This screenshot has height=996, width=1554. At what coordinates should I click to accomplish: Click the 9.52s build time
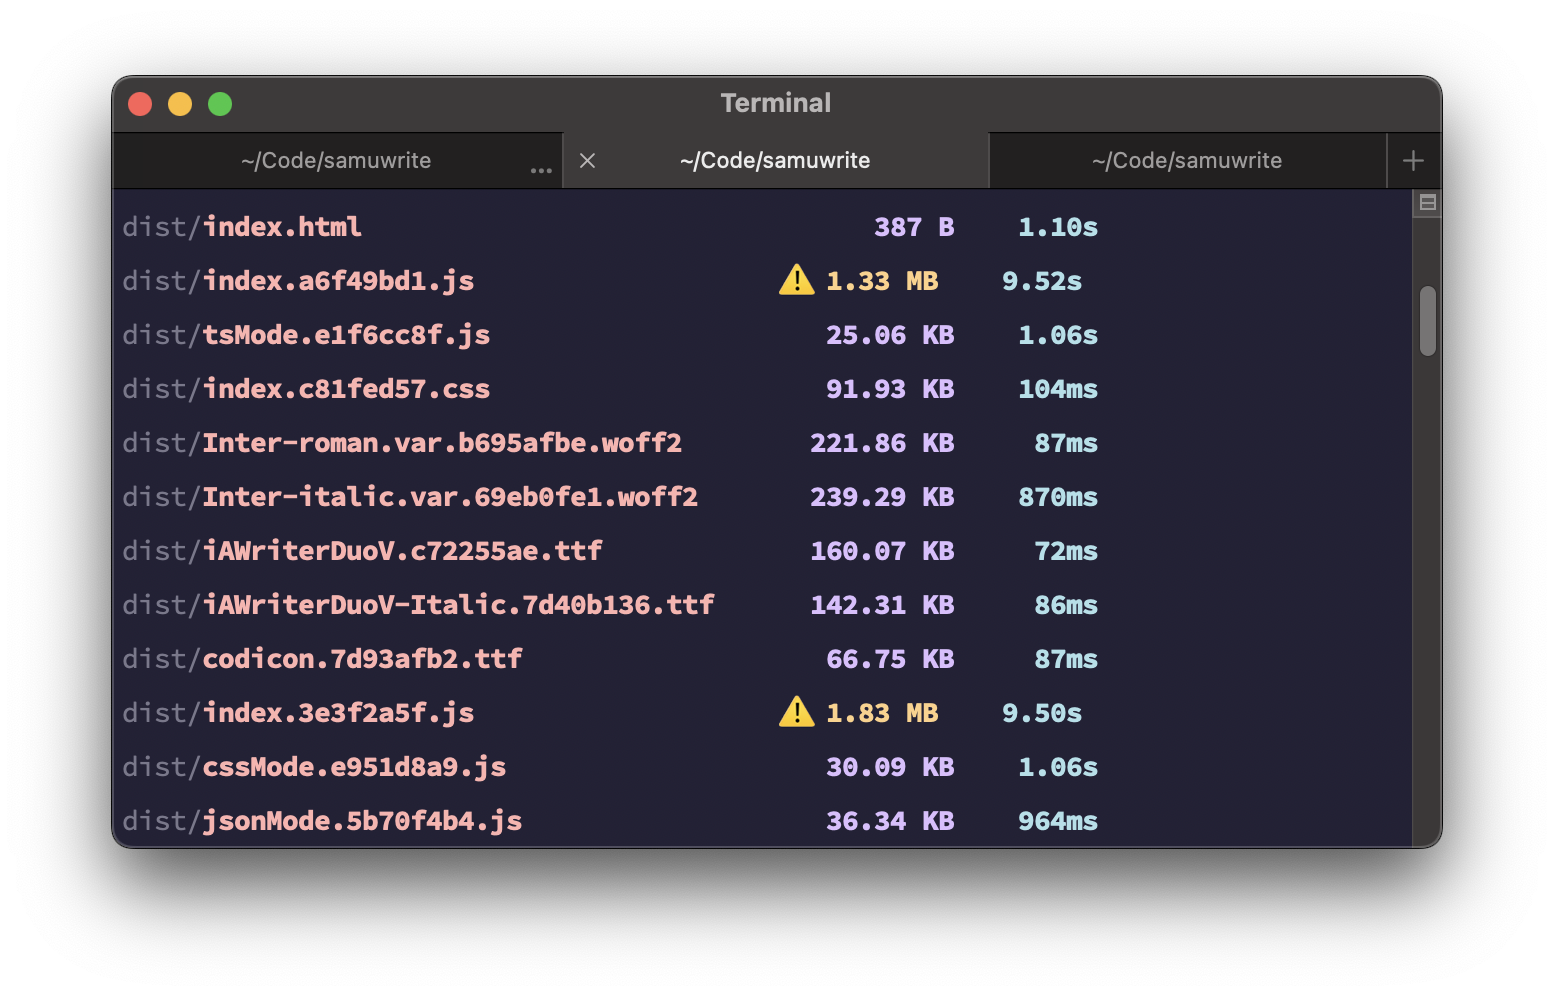pyautogui.click(x=1042, y=281)
